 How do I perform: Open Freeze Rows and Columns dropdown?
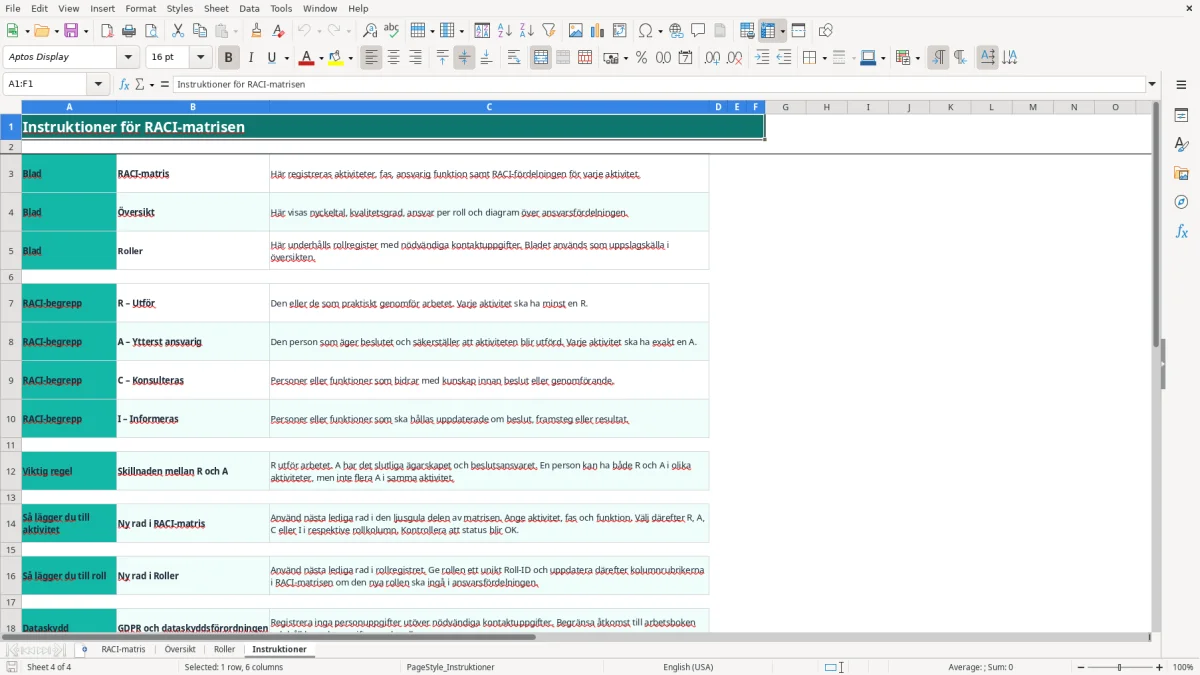point(783,31)
